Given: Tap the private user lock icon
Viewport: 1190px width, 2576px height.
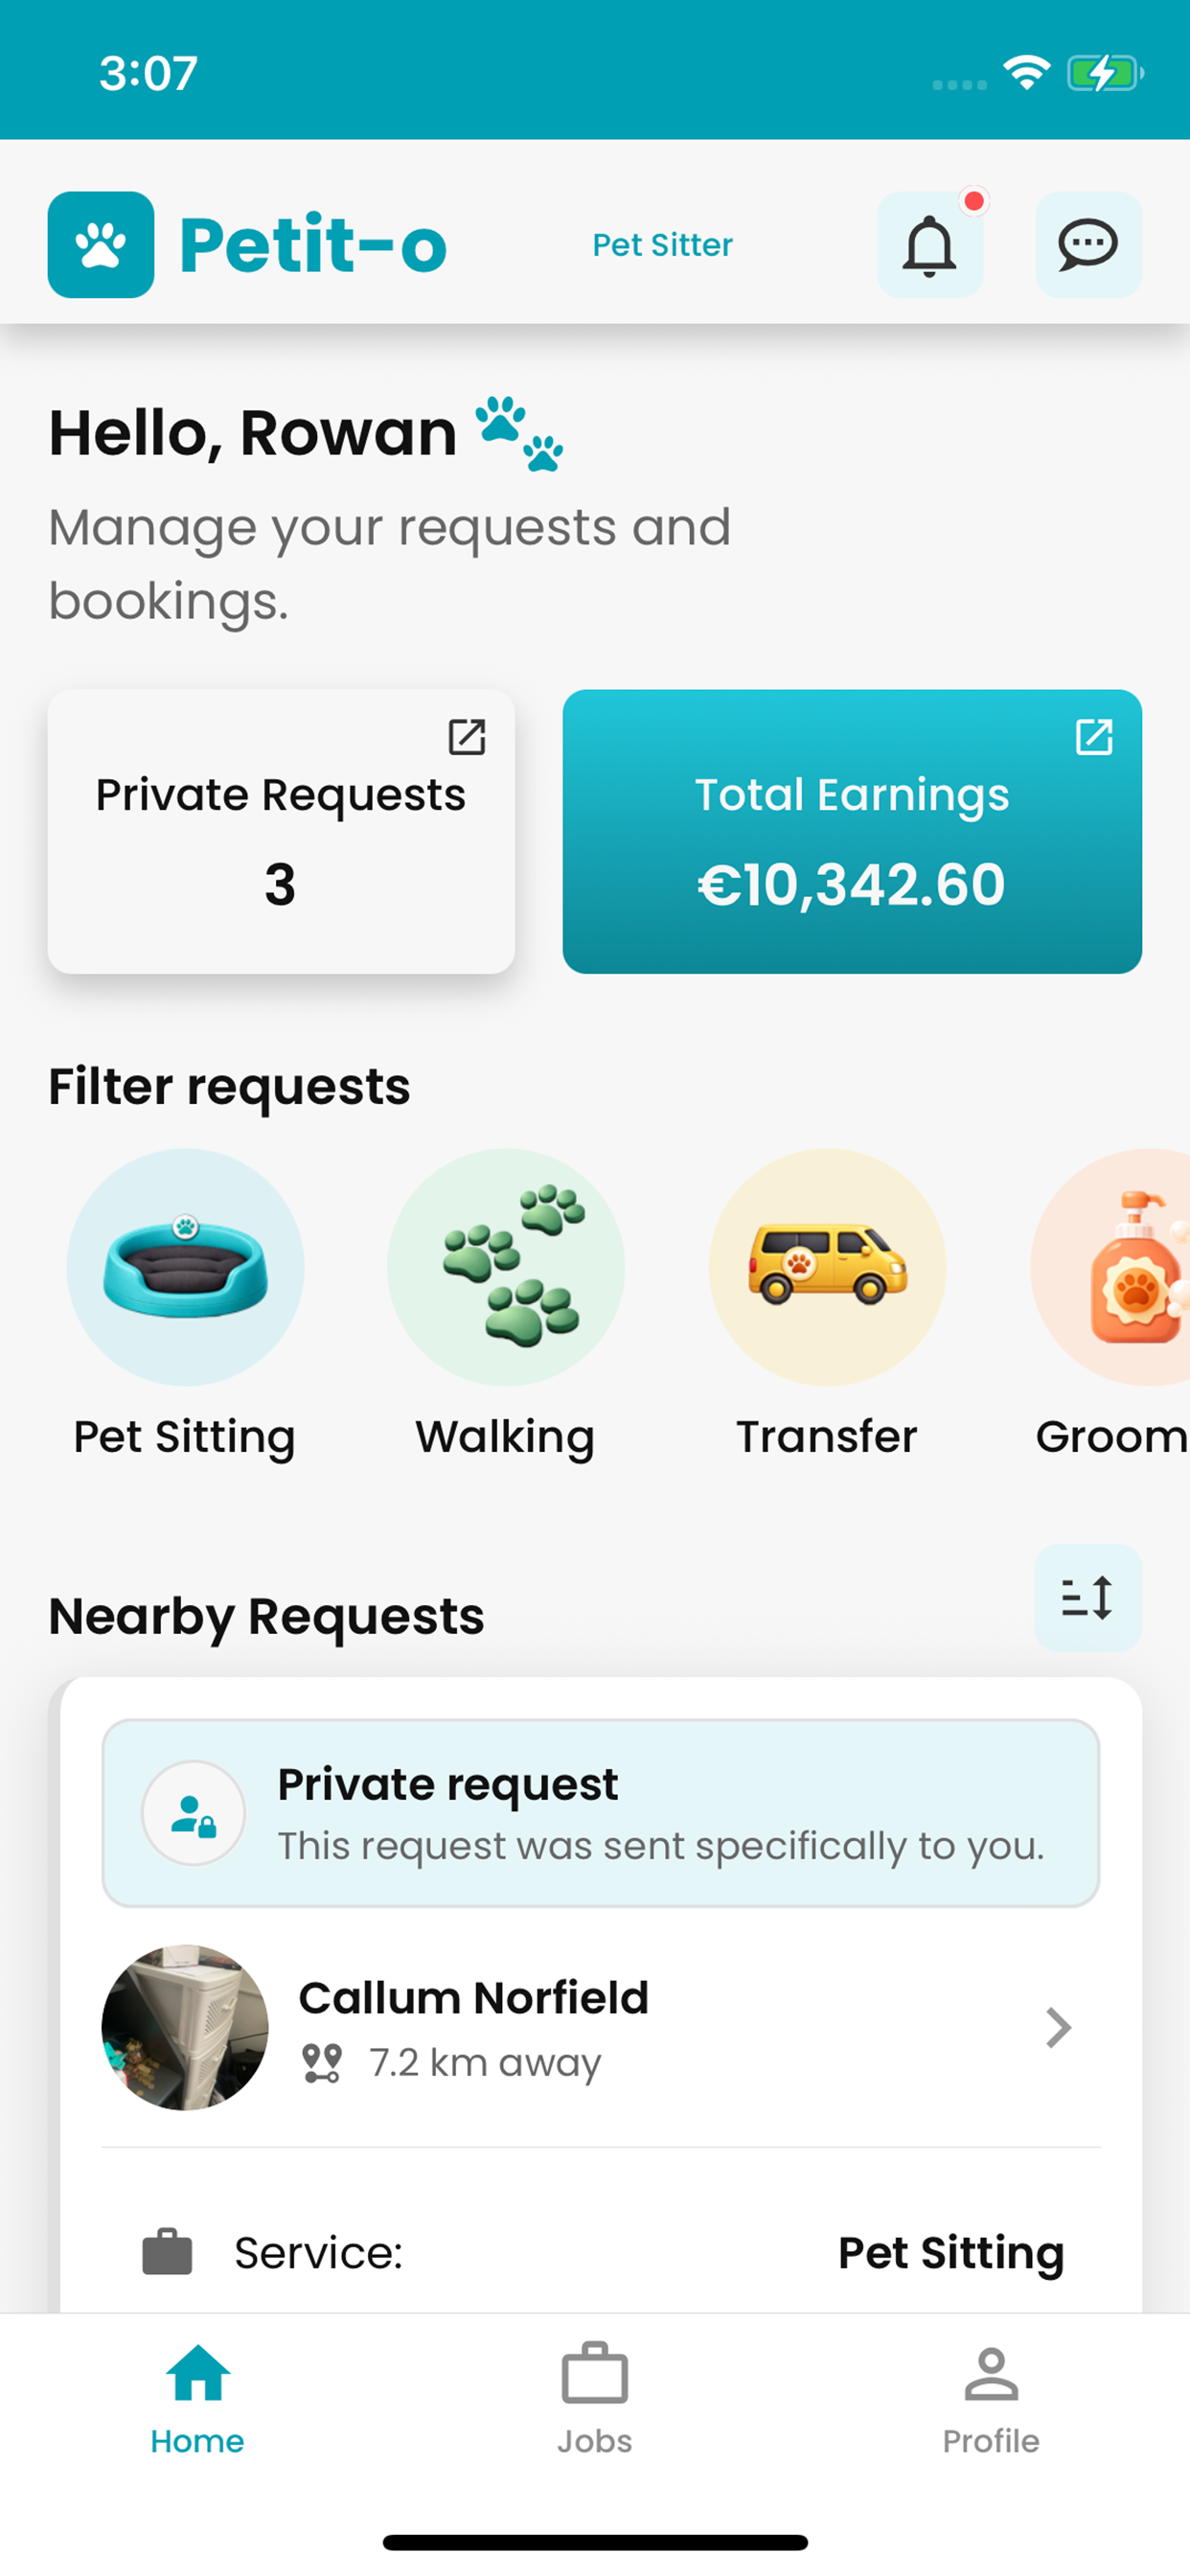Looking at the screenshot, I should click(193, 1813).
